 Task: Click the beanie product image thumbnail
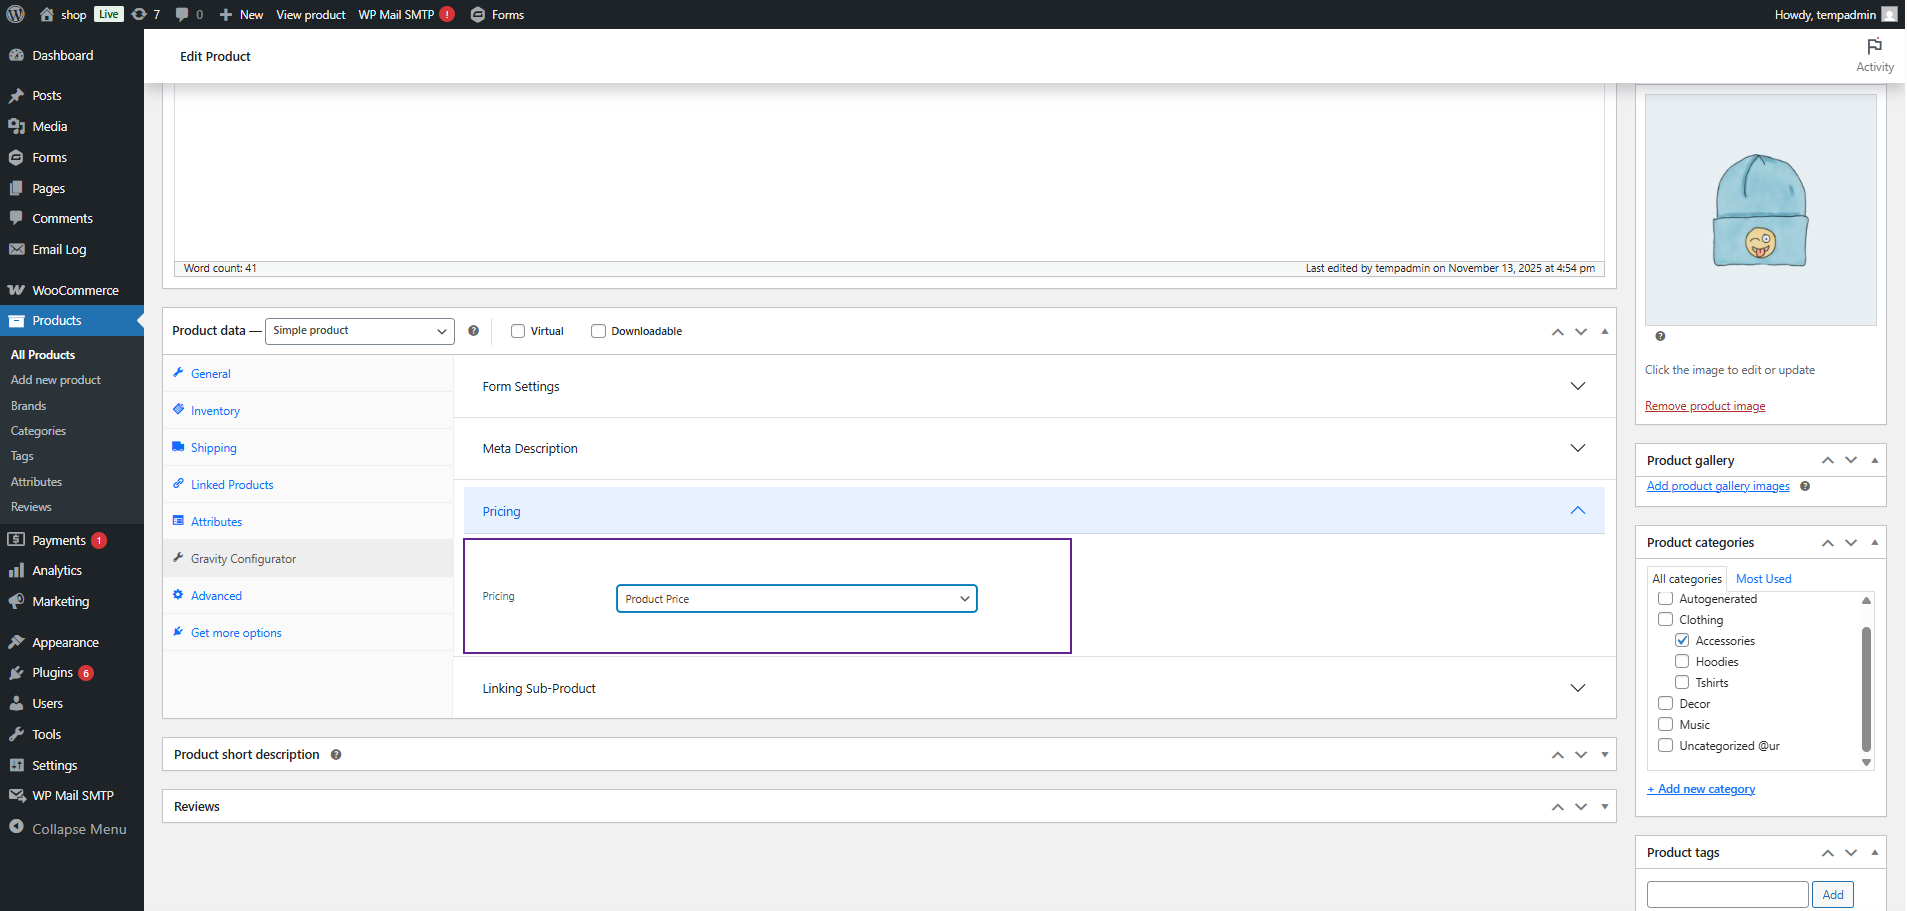coord(1760,210)
